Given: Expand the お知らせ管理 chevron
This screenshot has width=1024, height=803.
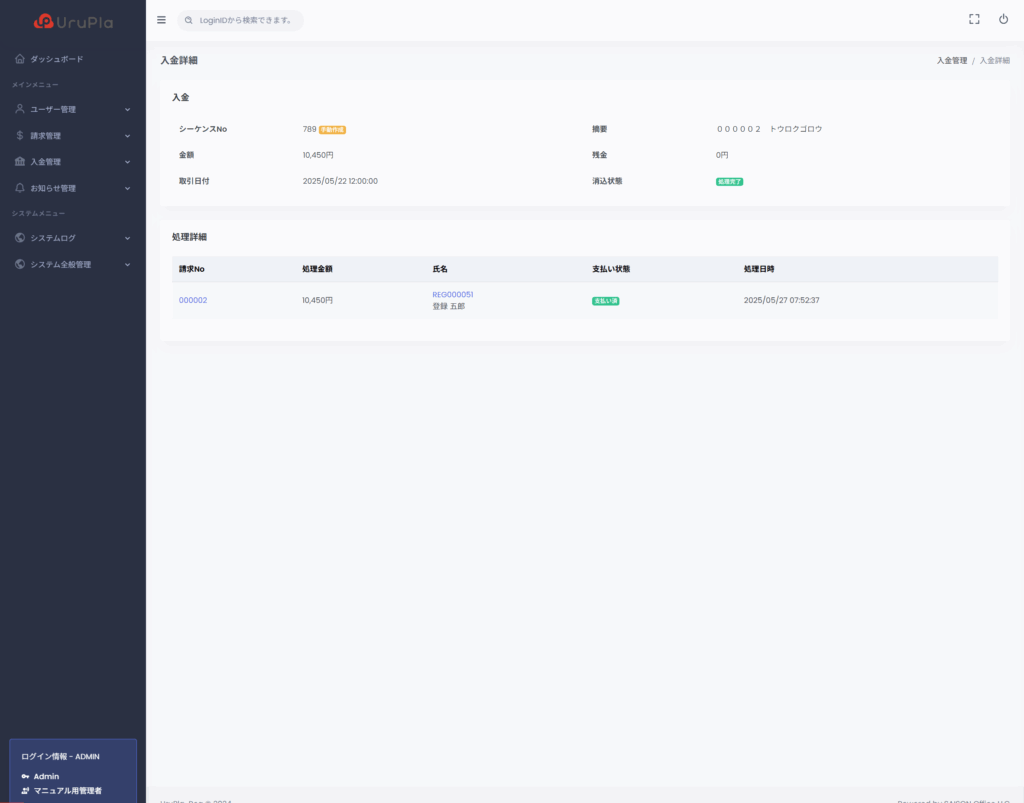Looking at the screenshot, I should [x=127, y=188].
